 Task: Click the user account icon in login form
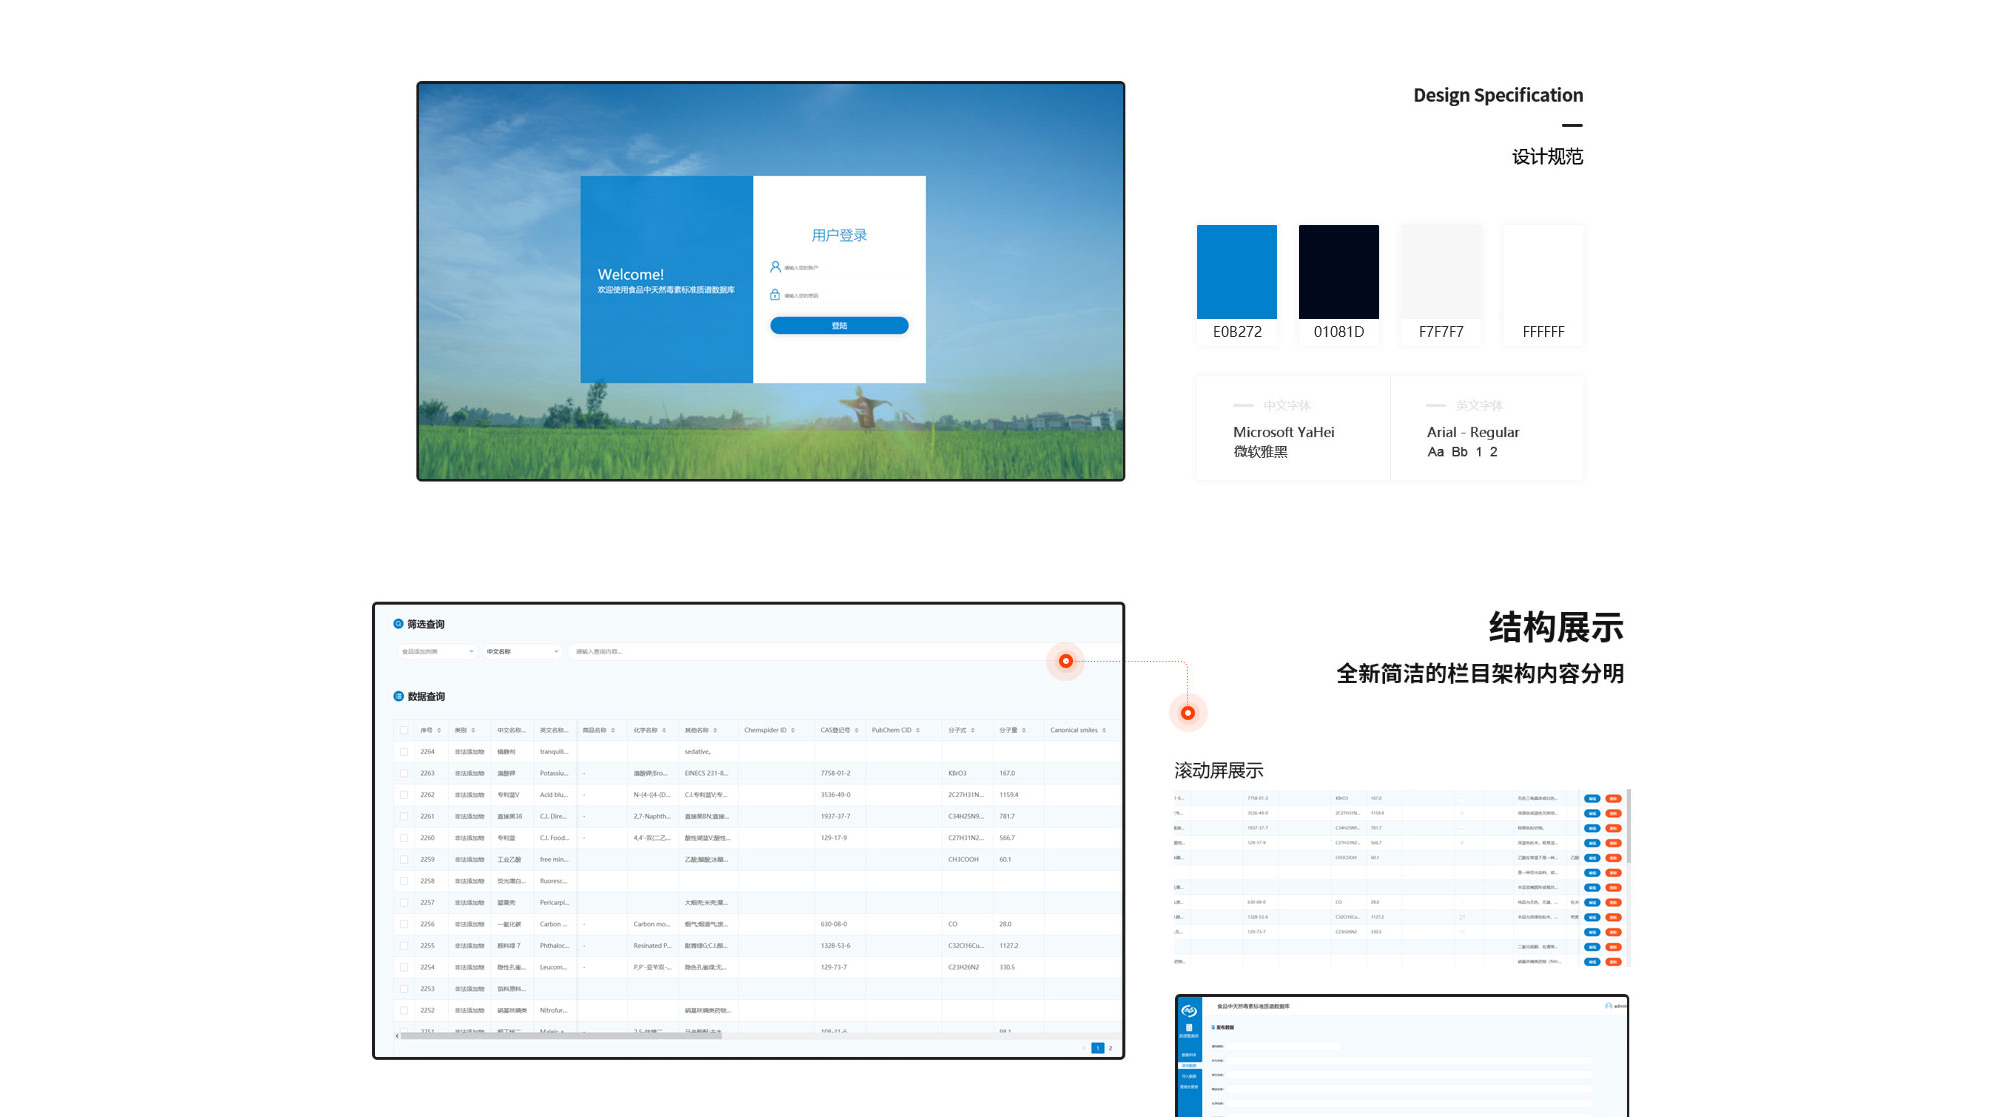click(x=775, y=267)
